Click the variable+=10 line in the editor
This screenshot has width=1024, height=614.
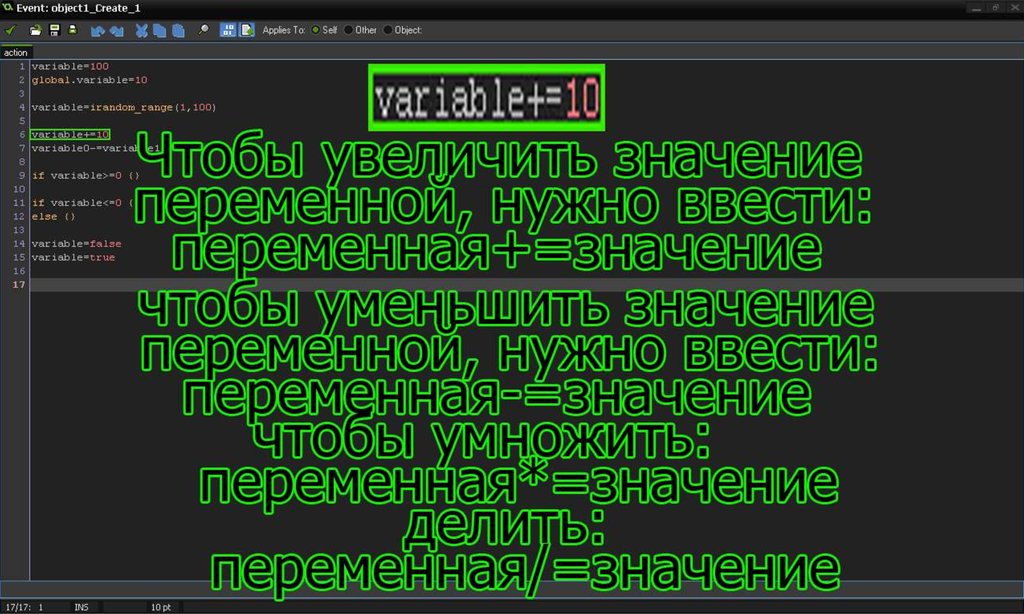pos(70,135)
